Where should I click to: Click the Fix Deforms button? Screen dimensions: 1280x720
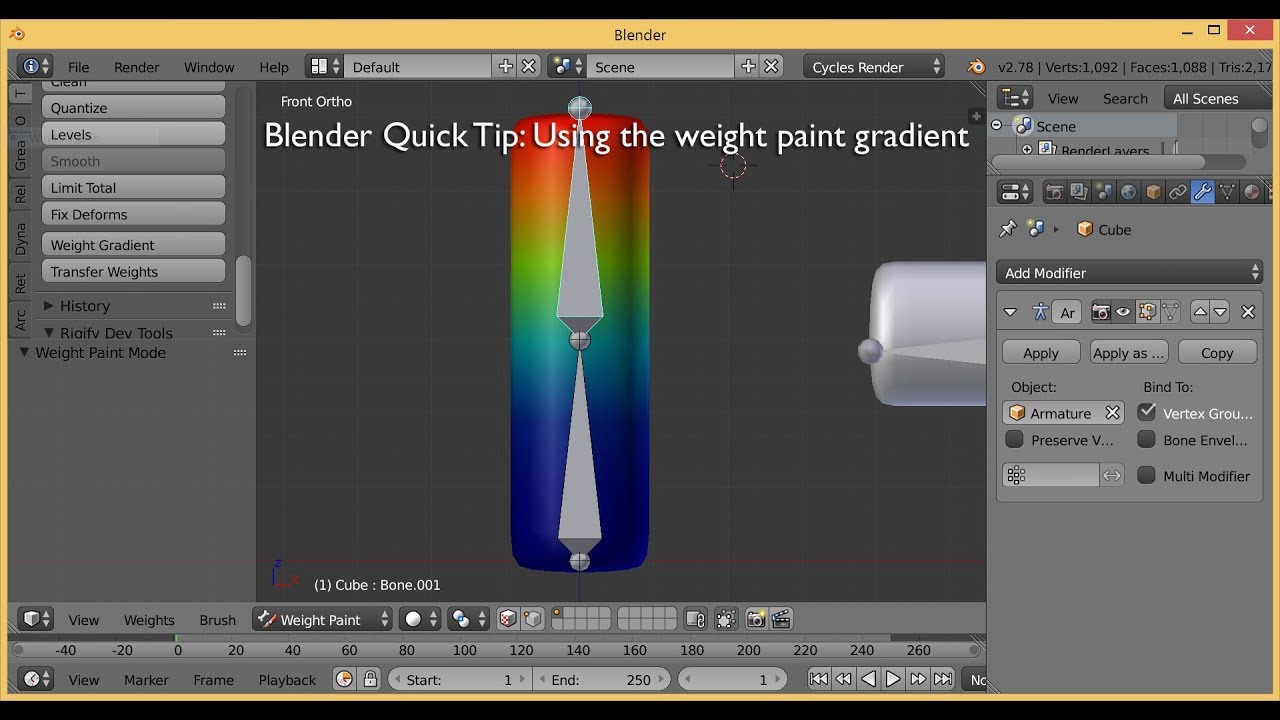tap(133, 214)
